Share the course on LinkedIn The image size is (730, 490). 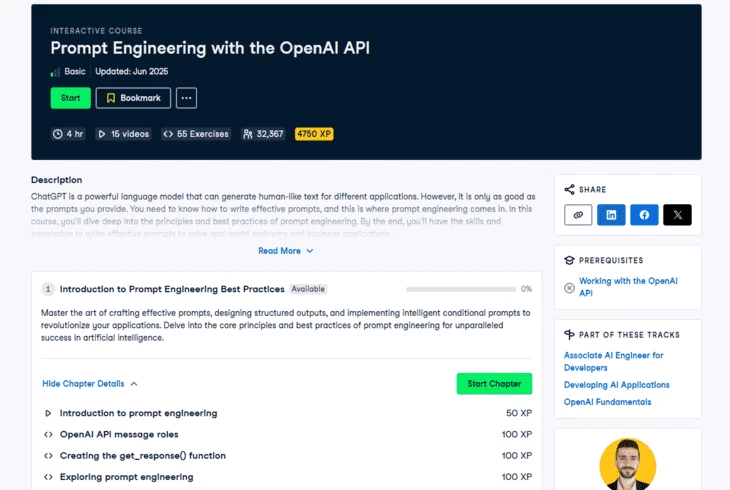tap(611, 215)
